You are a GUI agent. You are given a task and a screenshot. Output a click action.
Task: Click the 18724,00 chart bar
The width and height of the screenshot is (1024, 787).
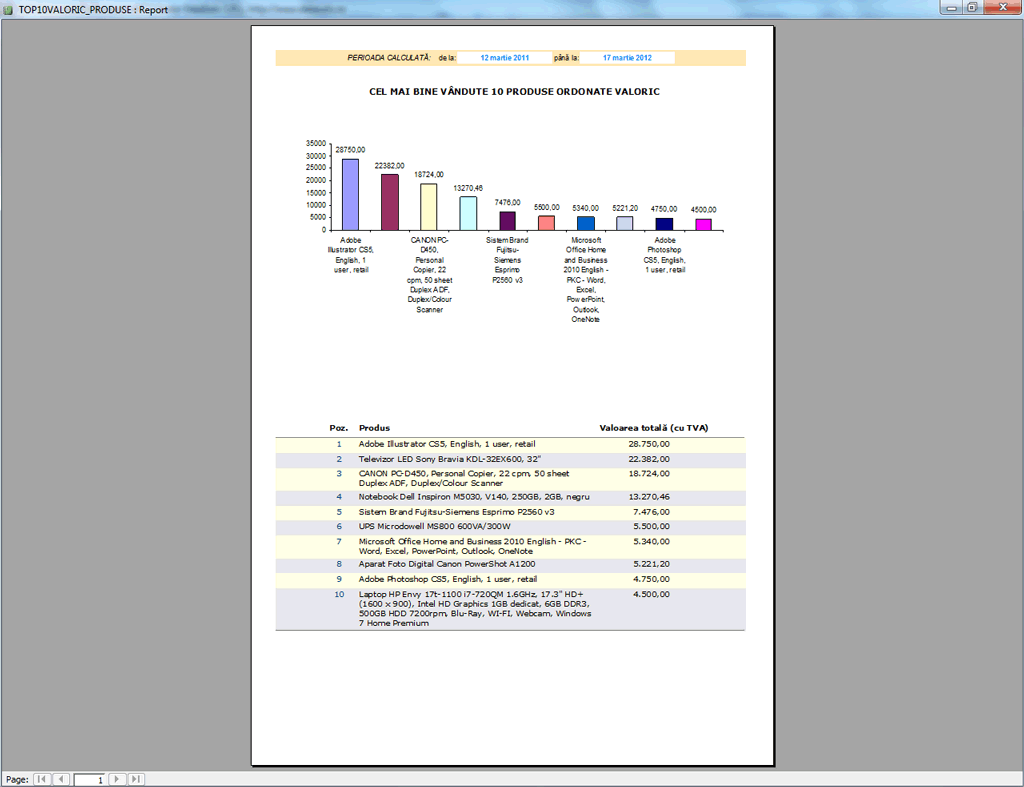[x=428, y=207]
